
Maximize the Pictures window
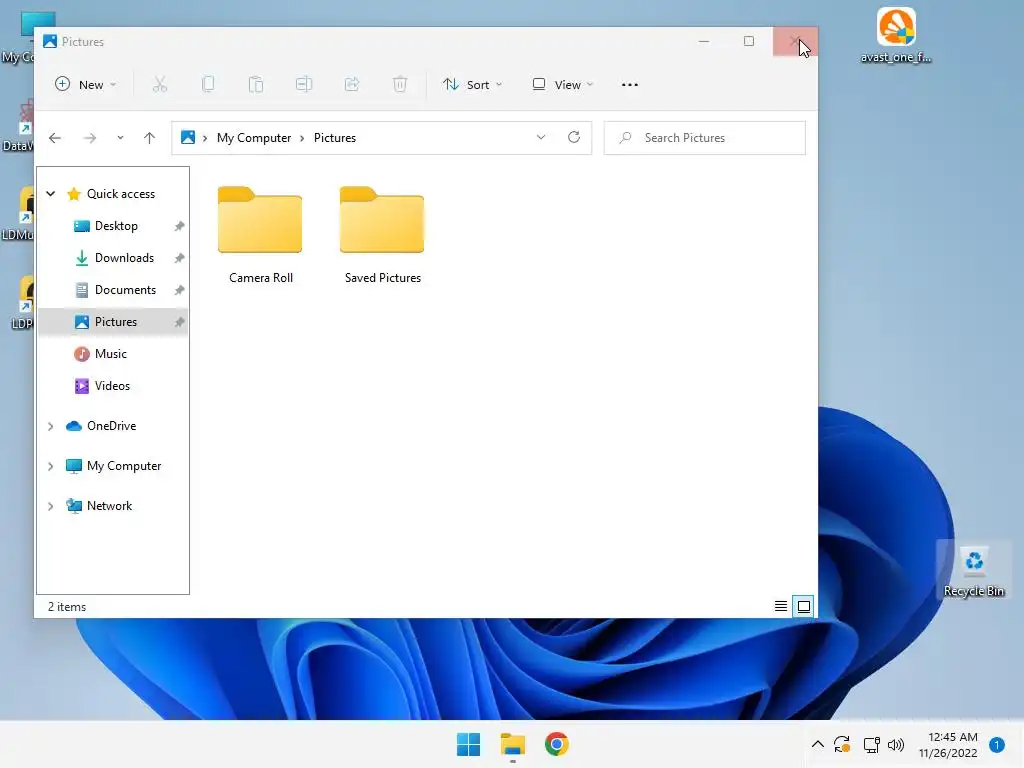[749, 41]
